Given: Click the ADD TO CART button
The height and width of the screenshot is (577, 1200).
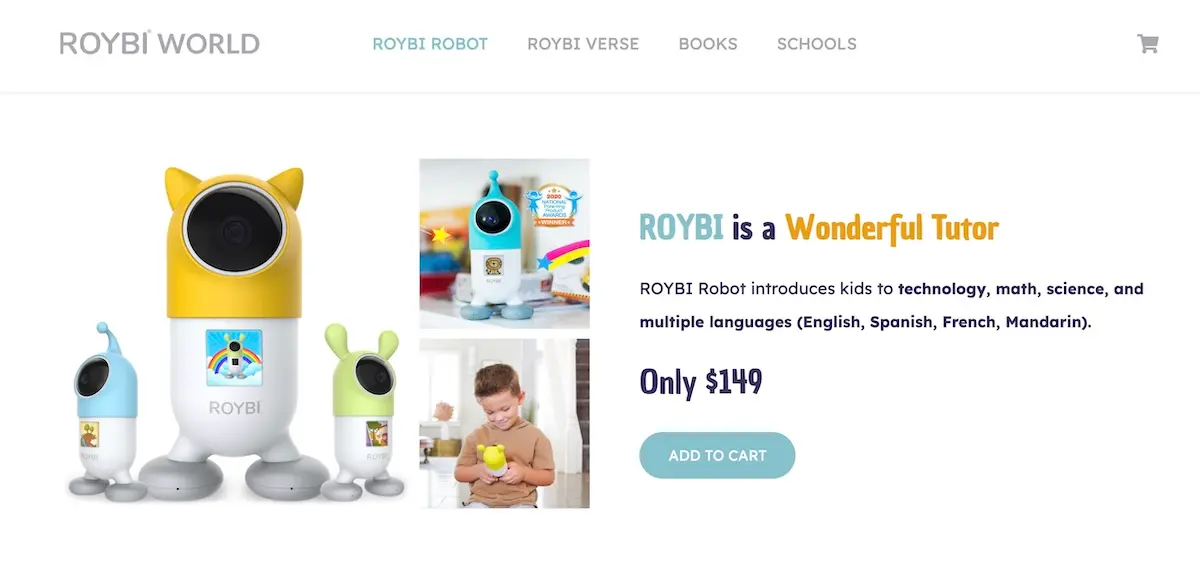Looking at the screenshot, I should [717, 455].
